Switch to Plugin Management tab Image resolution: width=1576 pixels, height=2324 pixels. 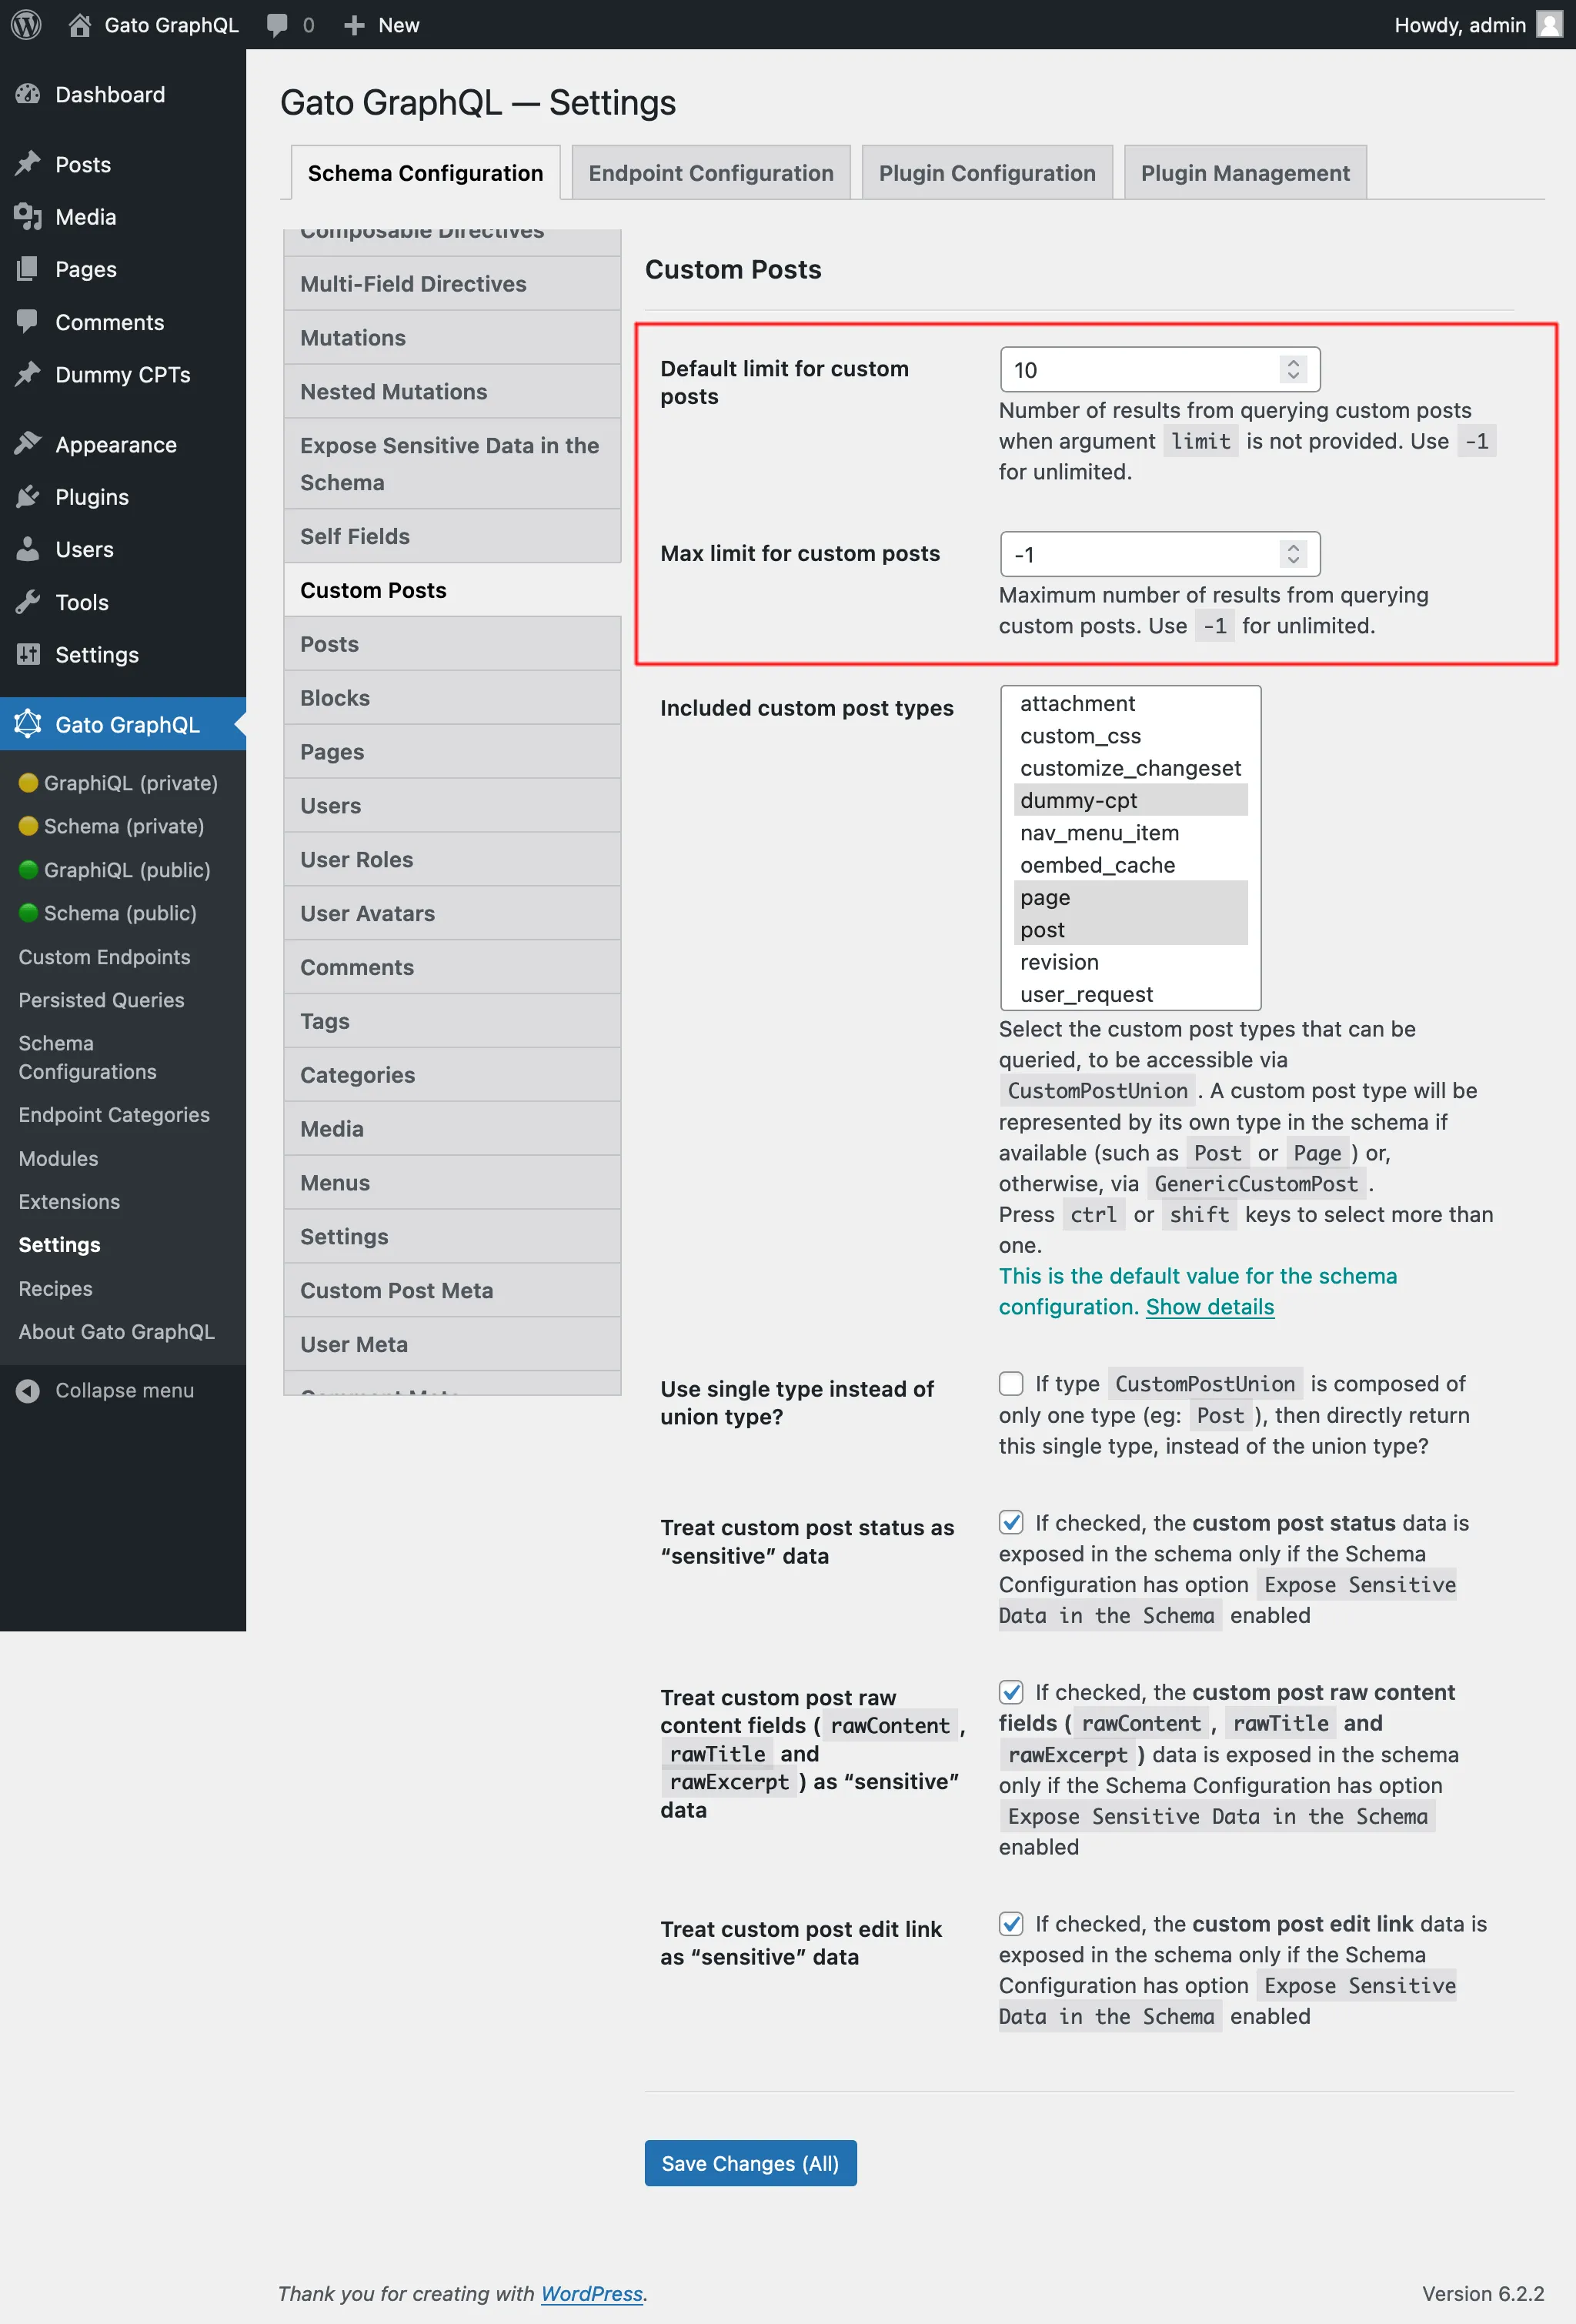click(1245, 172)
